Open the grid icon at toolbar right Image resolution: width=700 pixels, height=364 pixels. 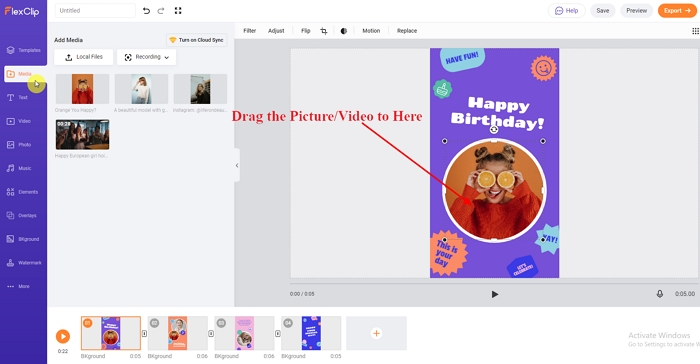(695, 31)
